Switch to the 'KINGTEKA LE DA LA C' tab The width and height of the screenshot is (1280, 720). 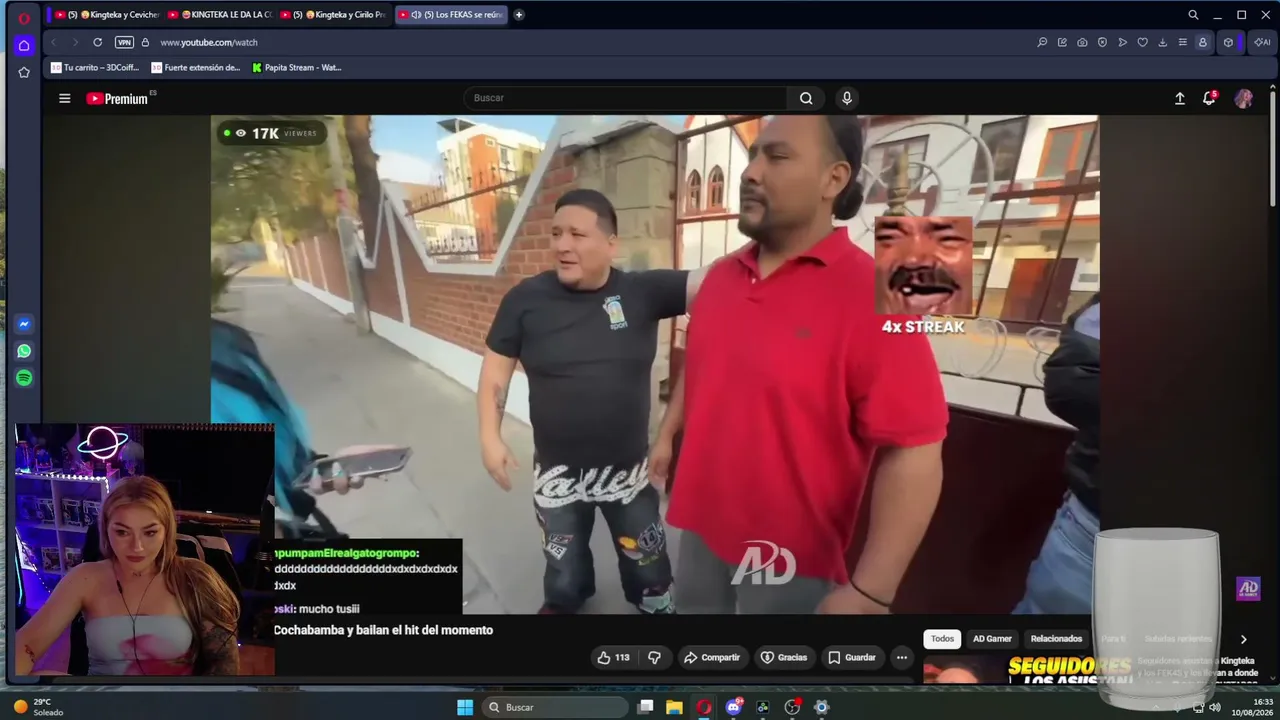pyautogui.click(x=220, y=15)
